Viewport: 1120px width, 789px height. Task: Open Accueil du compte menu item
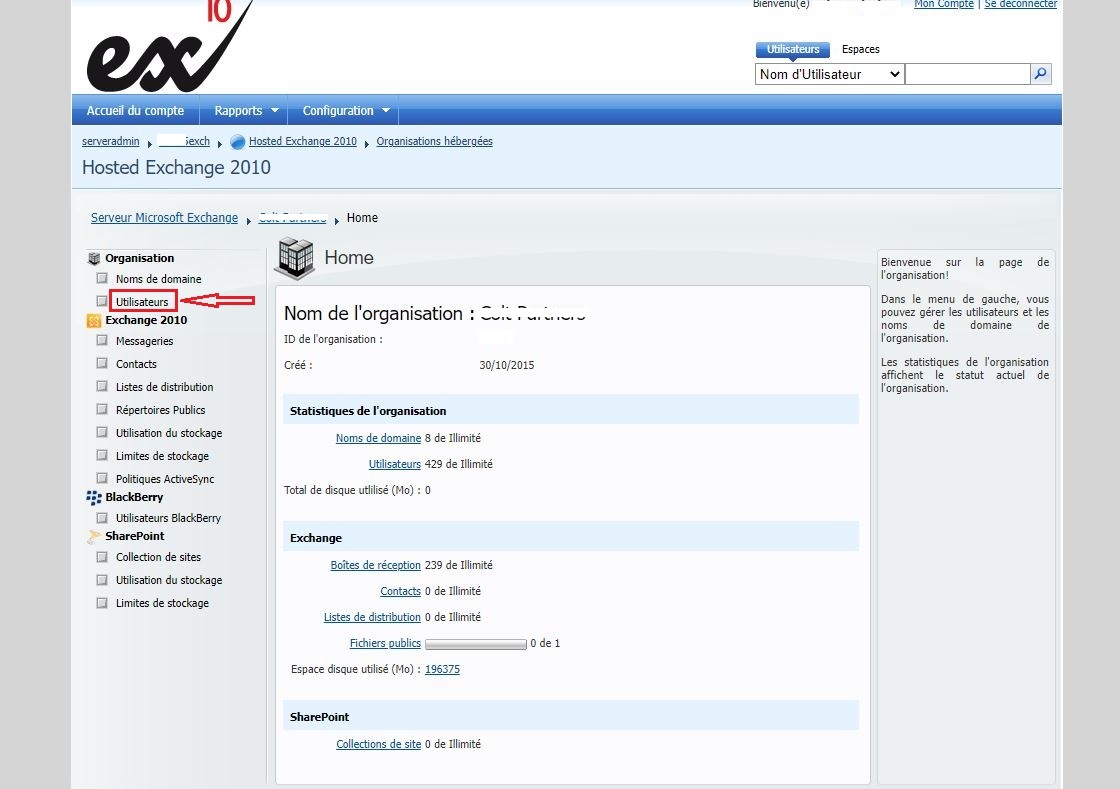(135, 111)
